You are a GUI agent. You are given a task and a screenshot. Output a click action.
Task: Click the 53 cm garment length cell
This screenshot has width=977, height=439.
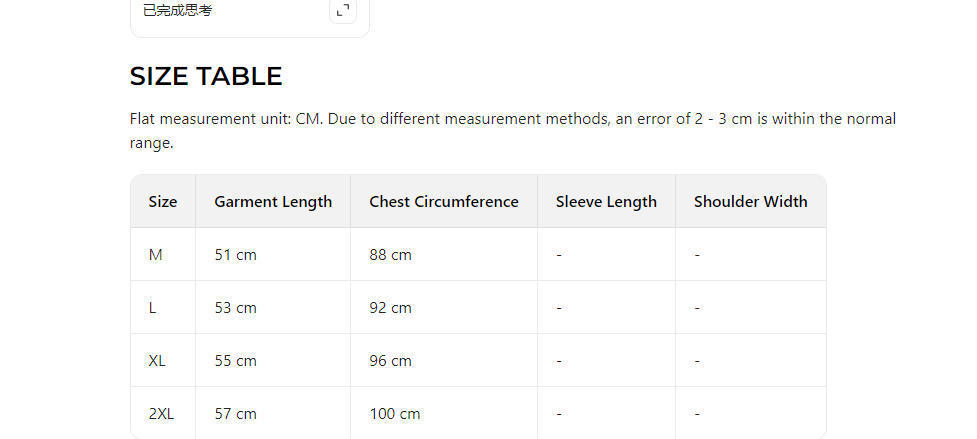pyautogui.click(x=236, y=308)
